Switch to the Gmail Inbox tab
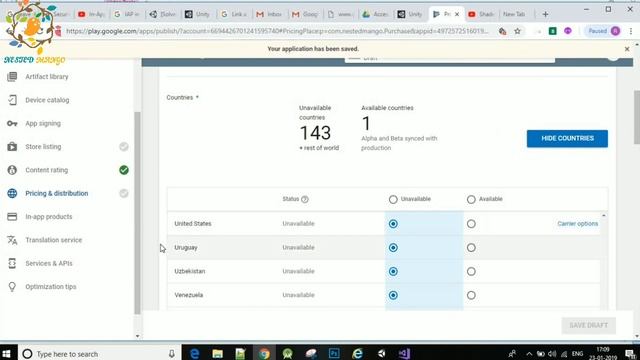Screen dimensions: 640x360 point(269,14)
